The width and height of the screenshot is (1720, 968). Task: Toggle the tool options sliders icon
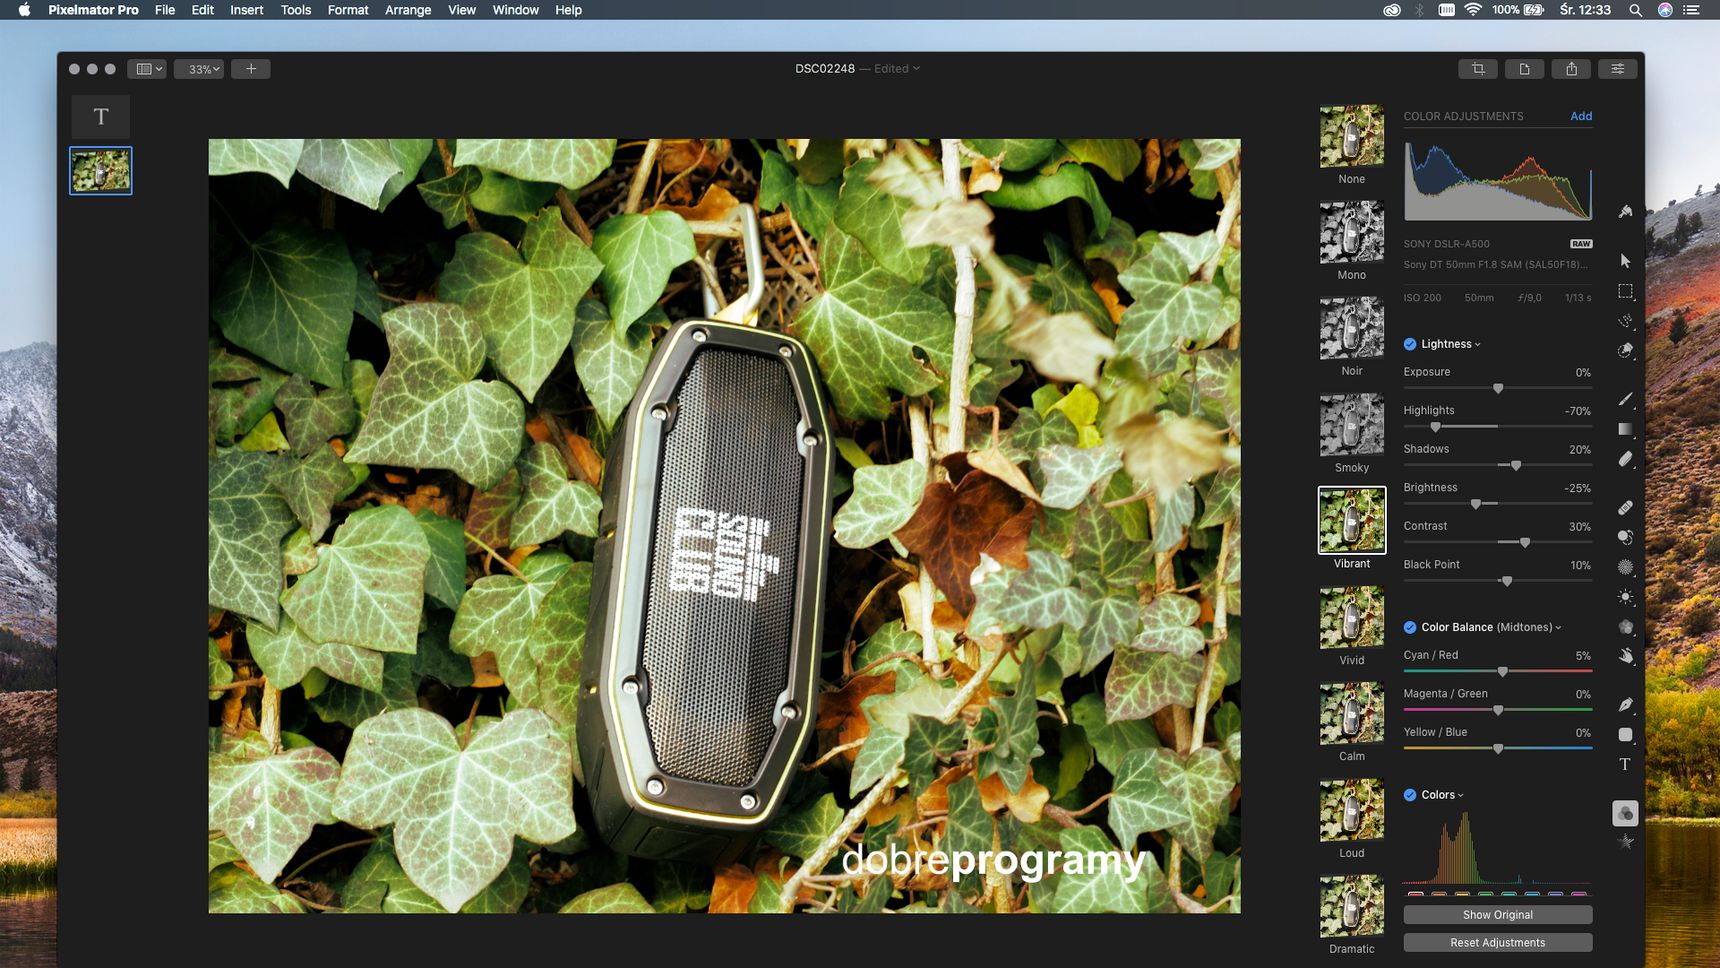[1617, 69]
